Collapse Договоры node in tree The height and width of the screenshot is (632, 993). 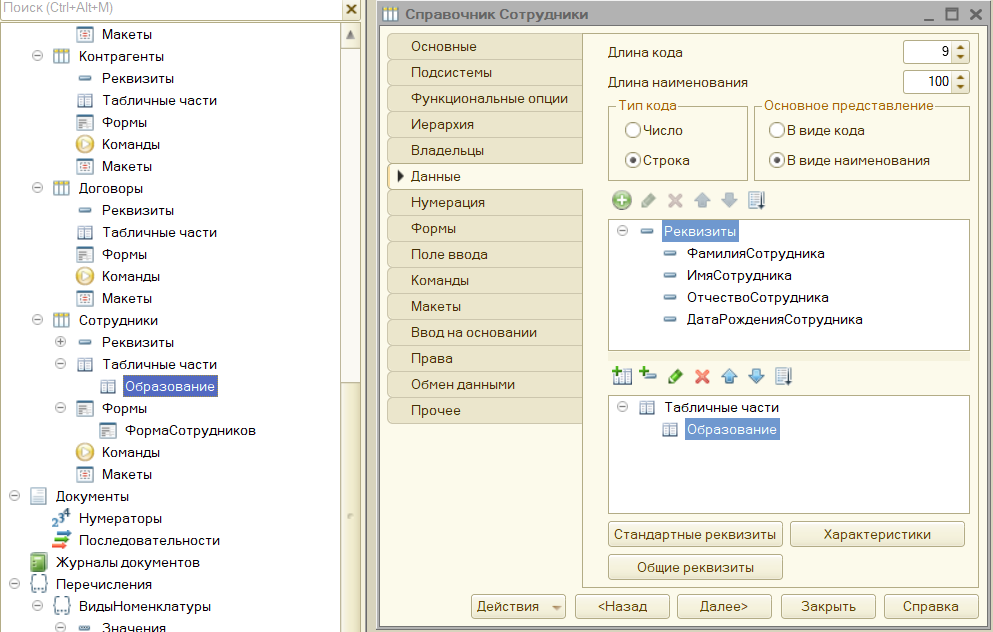[37, 187]
